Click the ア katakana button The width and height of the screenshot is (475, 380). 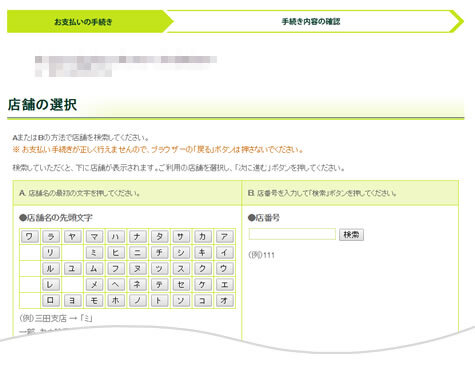pyautogui.click(x=224, y=237)
